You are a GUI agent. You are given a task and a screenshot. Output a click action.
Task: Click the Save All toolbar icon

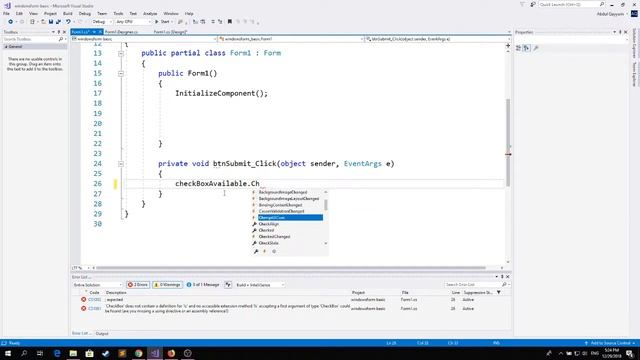point(58,22)
